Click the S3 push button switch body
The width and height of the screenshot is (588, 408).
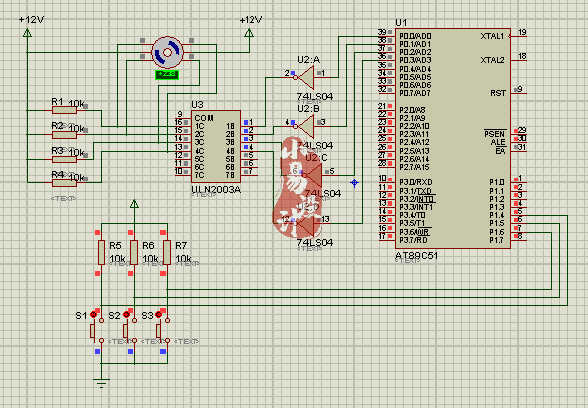(163, 330)
